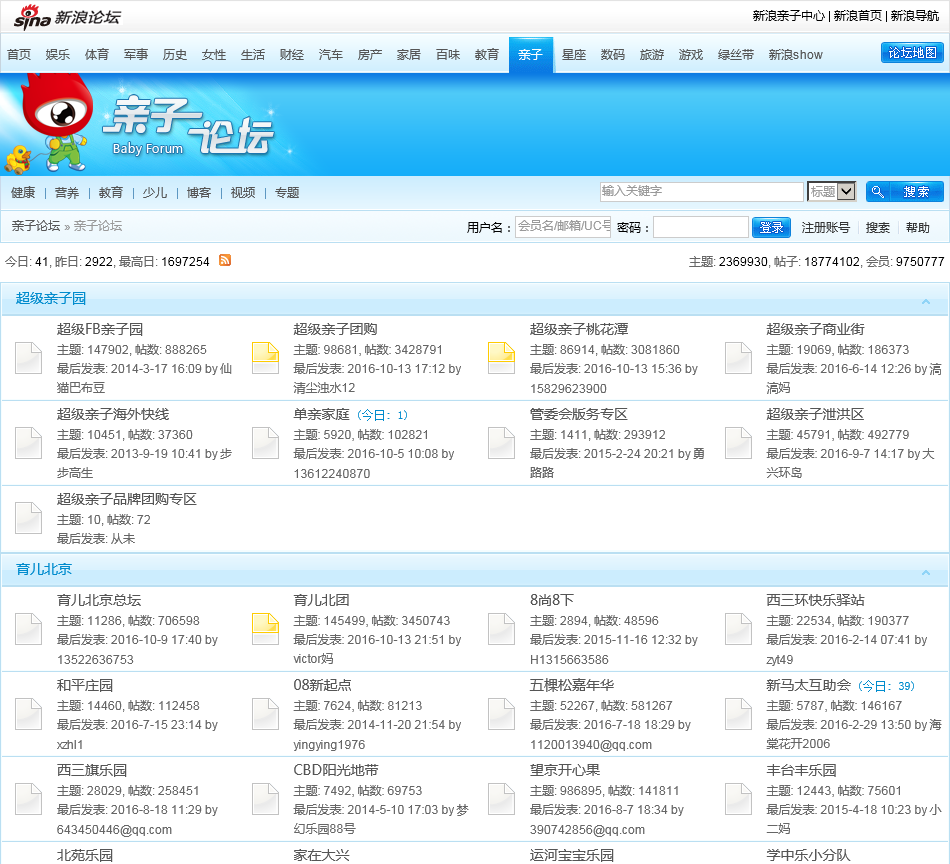950x864 pixels.
Task: Open the 健康 sub-navigation link
Action: click(x=23, y=193)
